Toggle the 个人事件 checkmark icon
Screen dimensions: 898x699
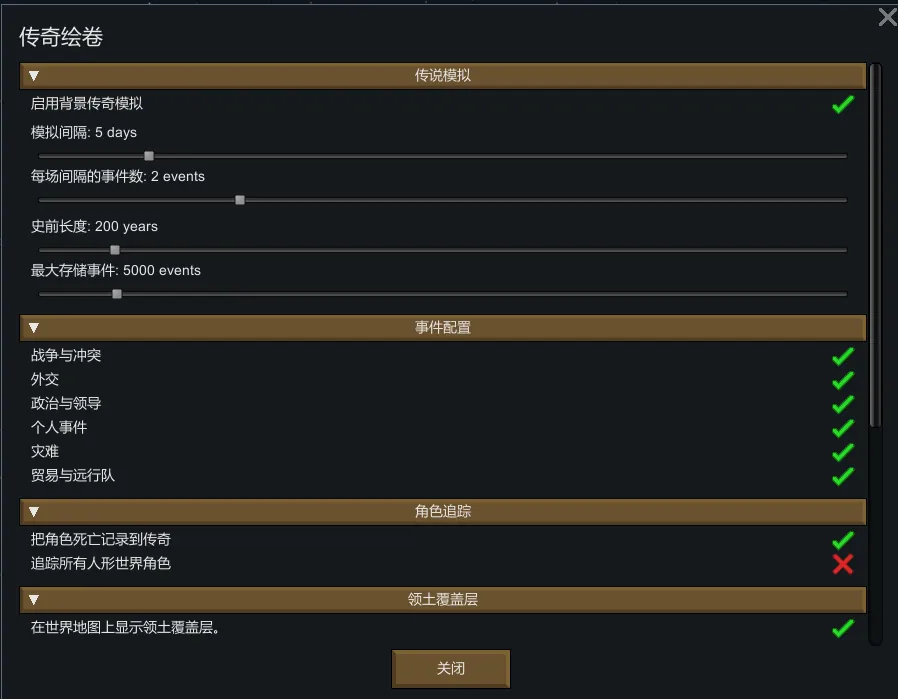click(x=843, y=428)
